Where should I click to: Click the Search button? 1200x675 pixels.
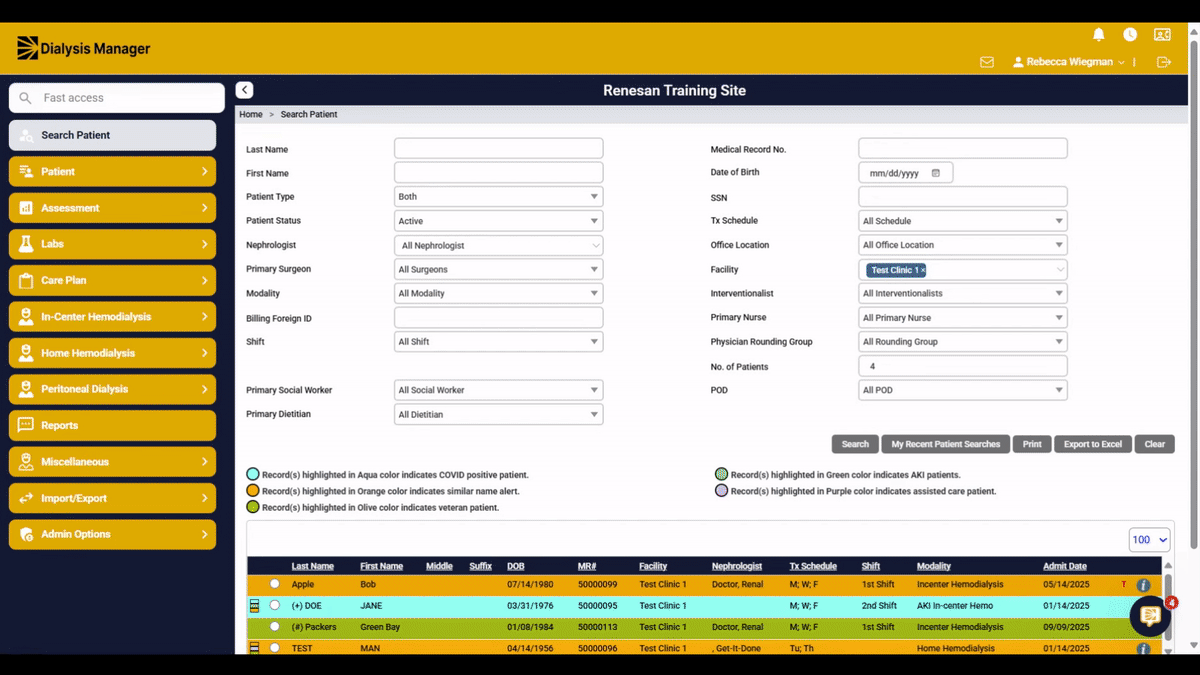(855, 444)
